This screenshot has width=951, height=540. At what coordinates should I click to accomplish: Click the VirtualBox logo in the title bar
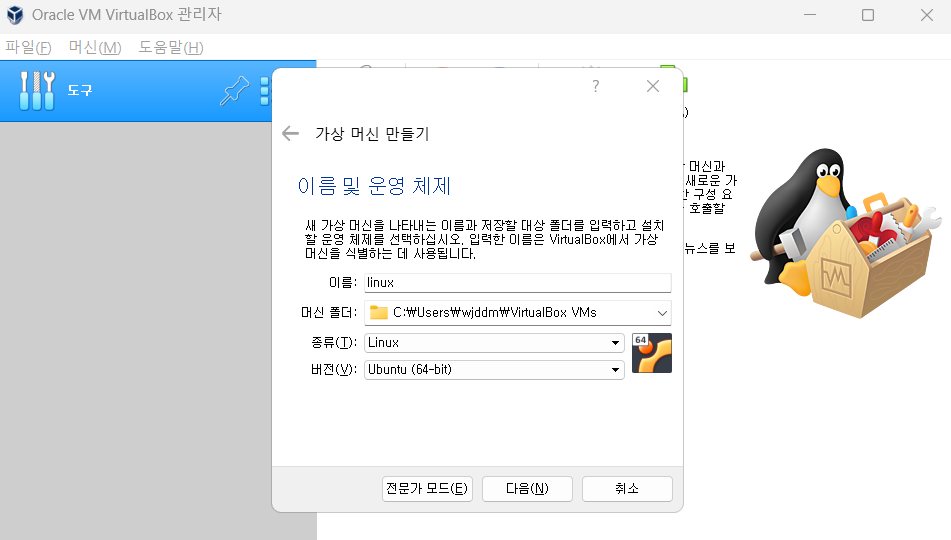click(15, 15)
